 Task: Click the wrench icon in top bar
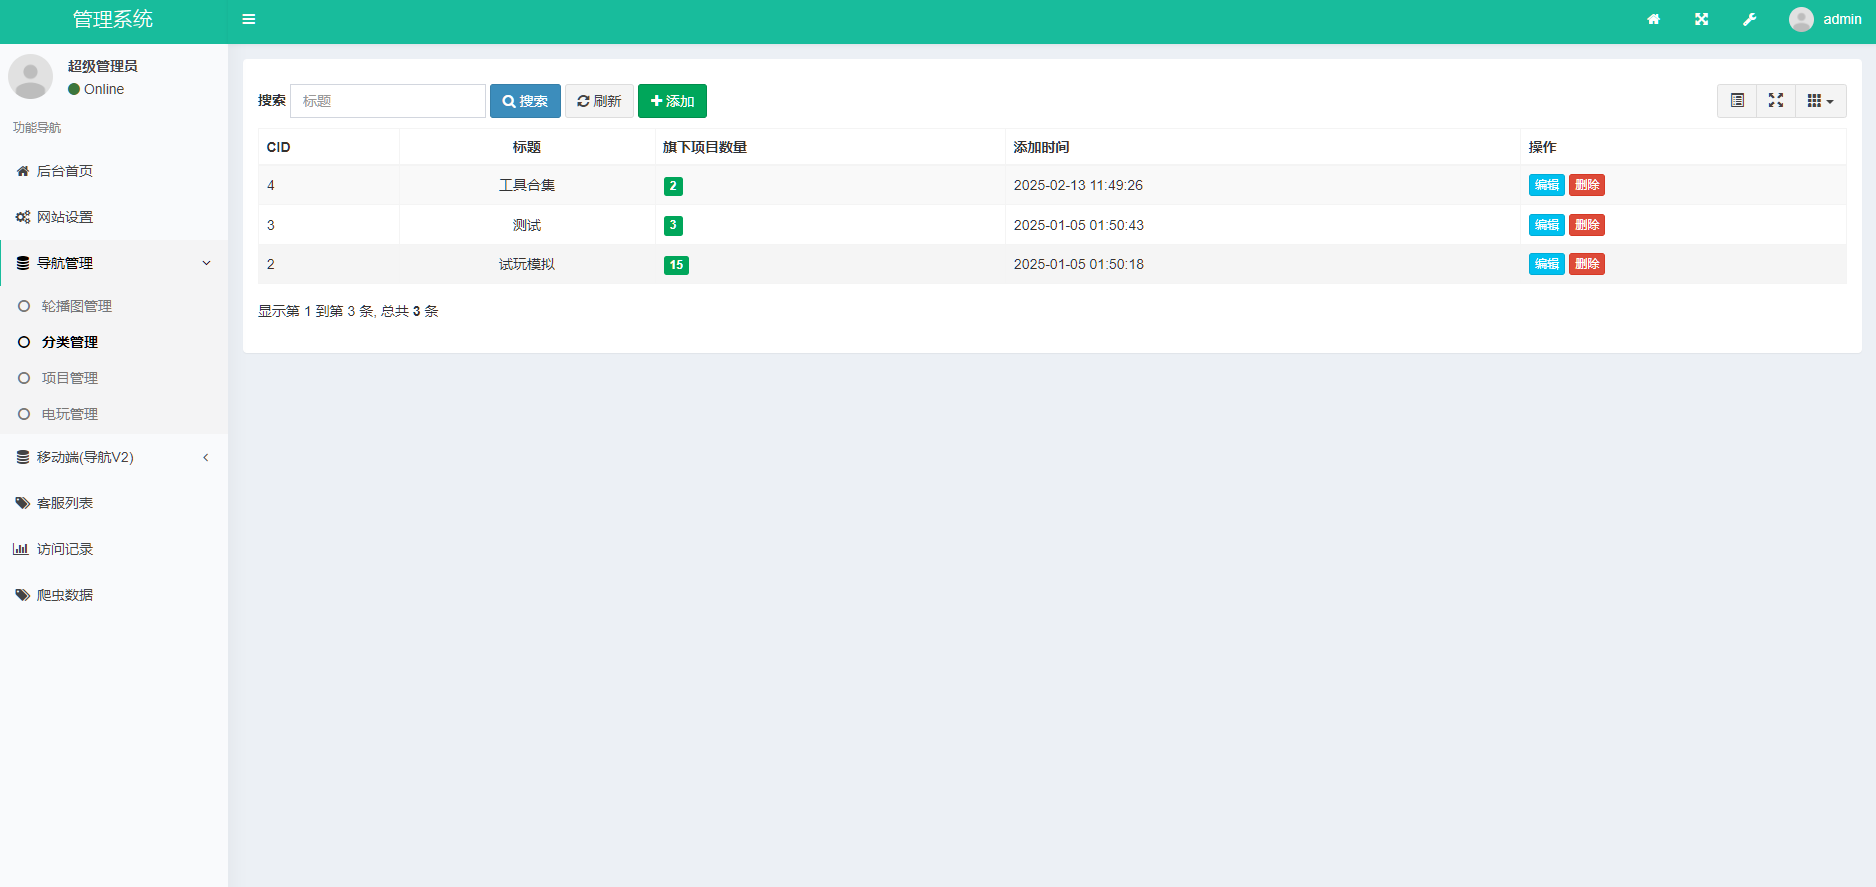click(x=1749, y=19)
